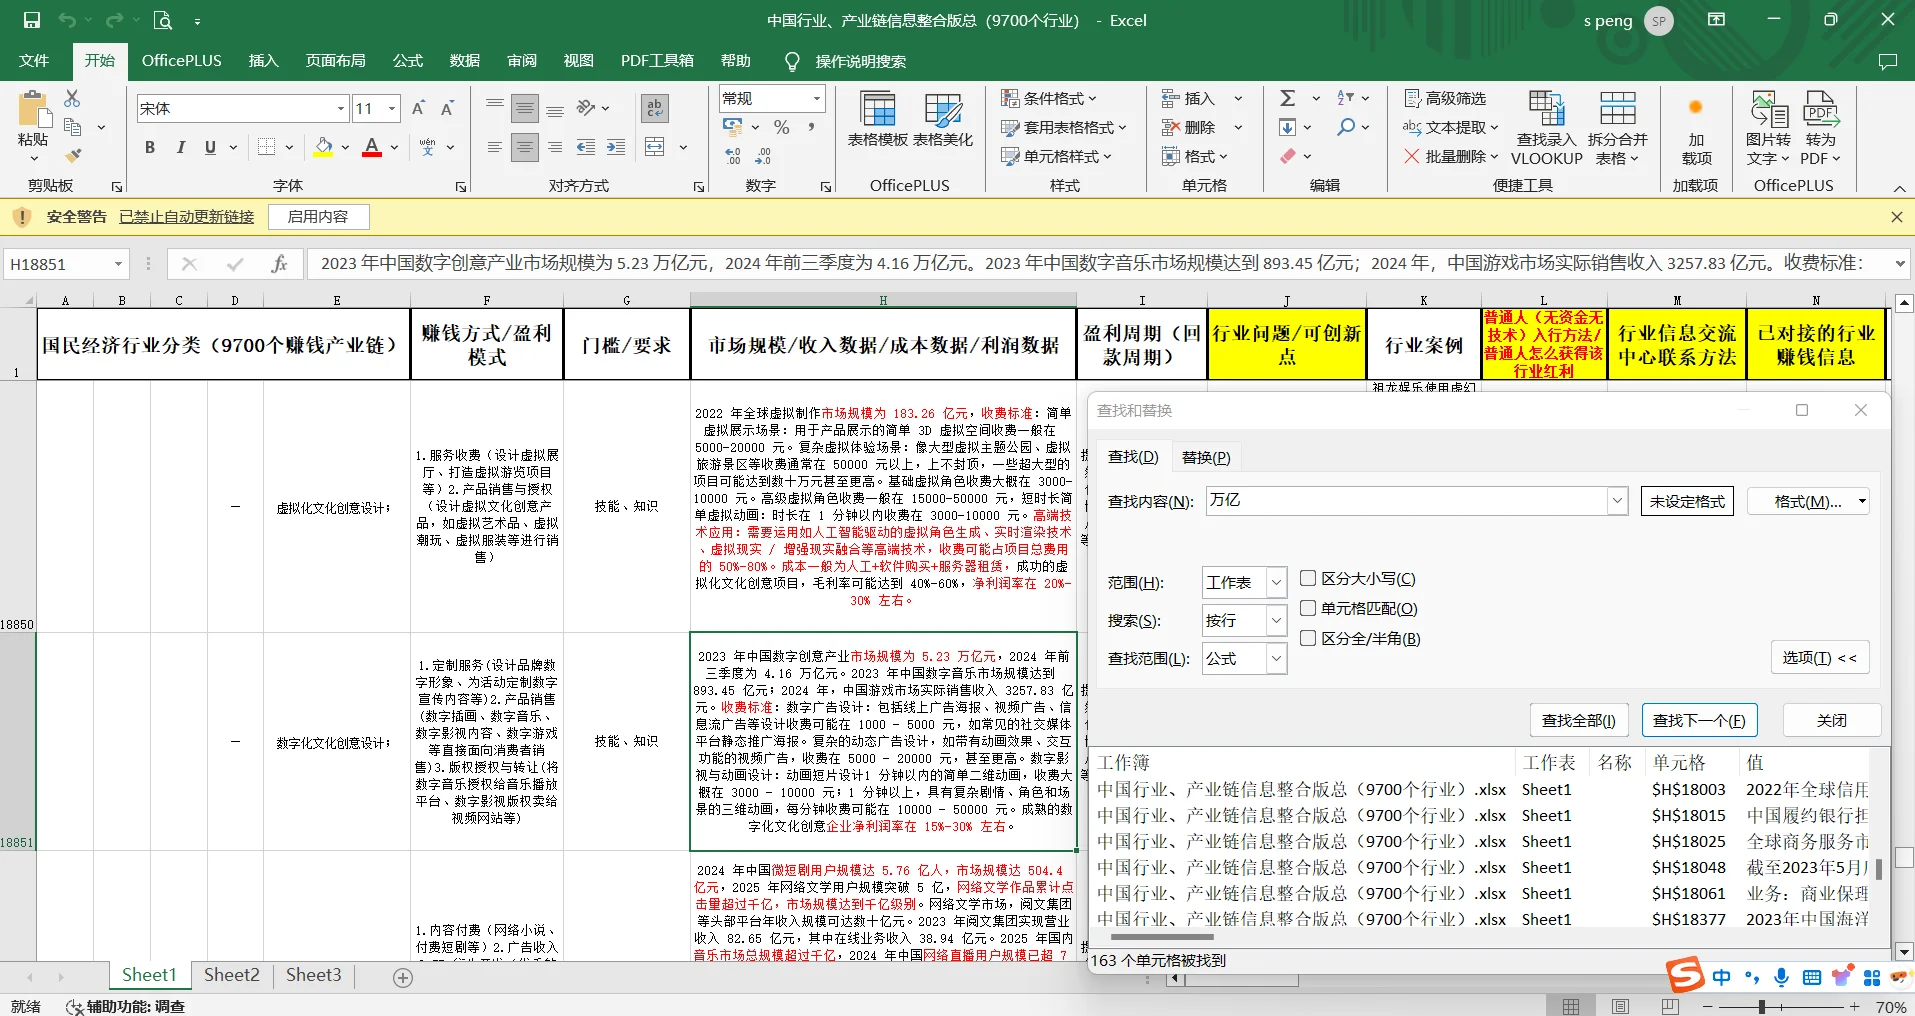Viewport: 1915px width, 1016px height.
Task: Click the 查找内容 input field
Action: click(1405, 501)
